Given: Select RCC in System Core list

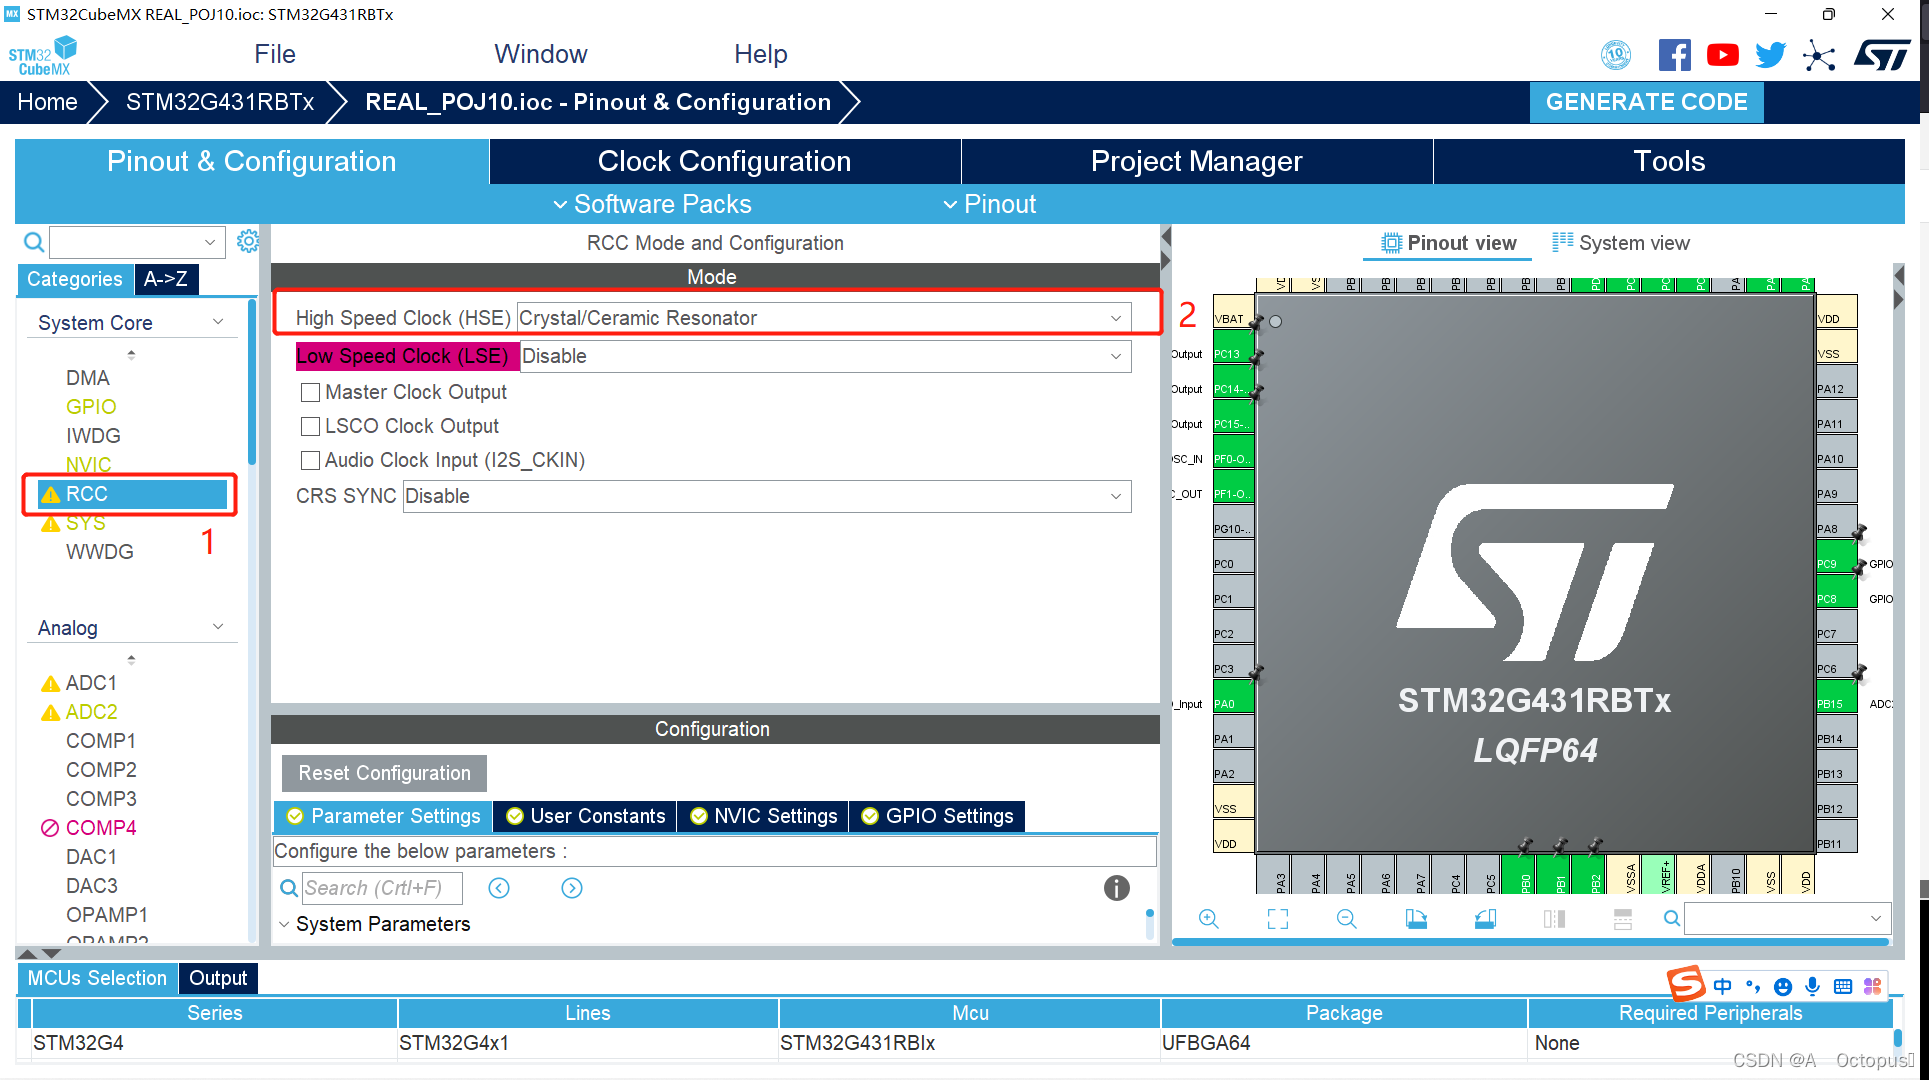Looking at the screenshot, I should click(130, 494).
